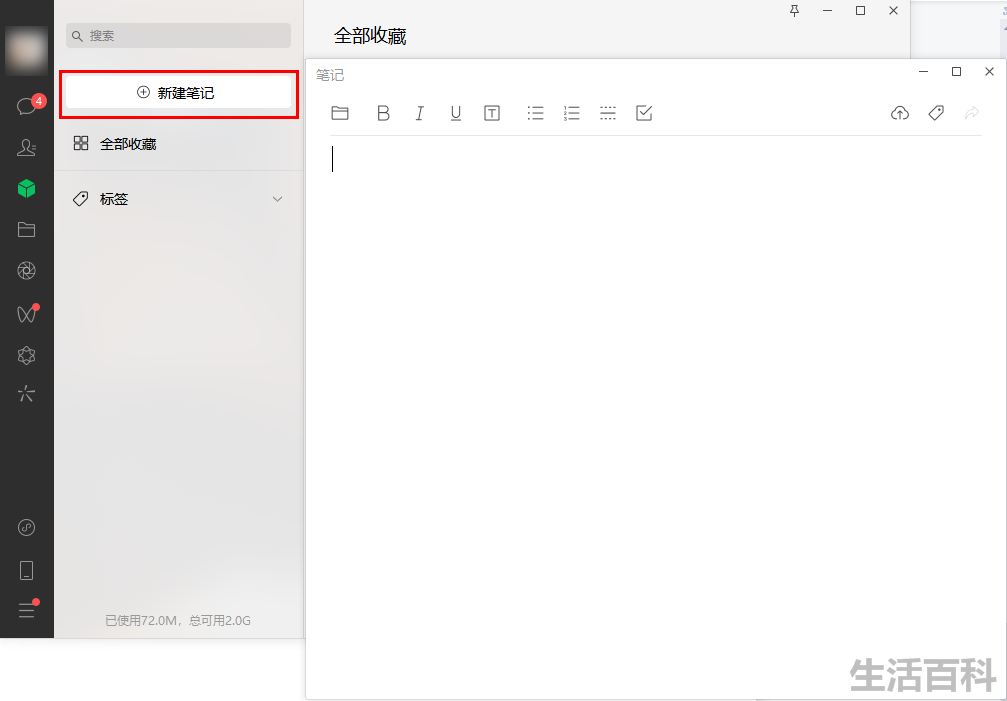This screenshot has height=701, width=1007.
Task: Open the Top Stories hexagon flower icon
Action: pyautogui.click(x=26, y=355)
